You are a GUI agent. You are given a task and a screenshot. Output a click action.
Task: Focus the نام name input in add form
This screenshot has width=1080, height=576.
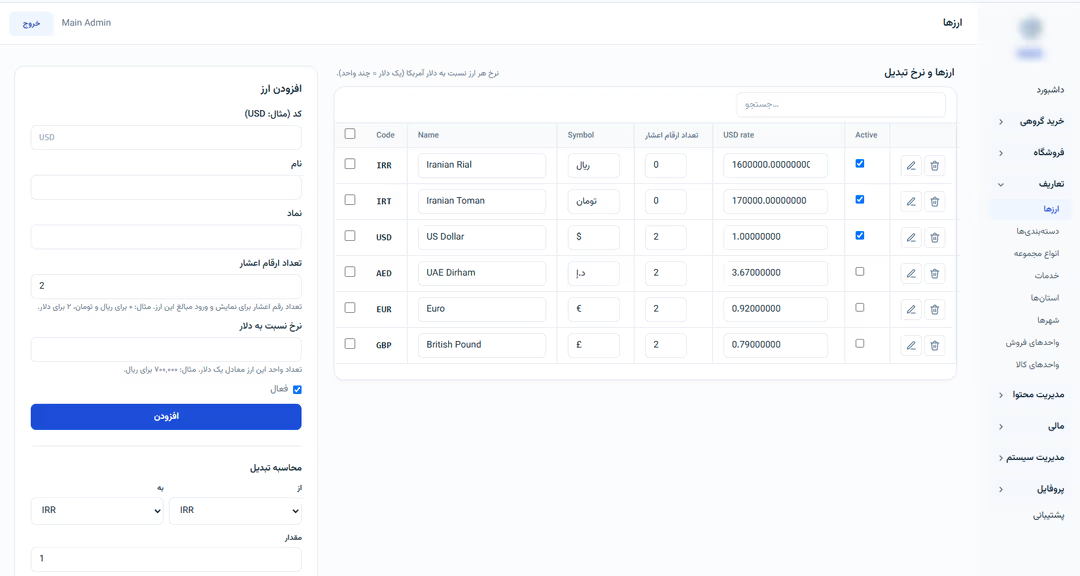coord(166,187)
